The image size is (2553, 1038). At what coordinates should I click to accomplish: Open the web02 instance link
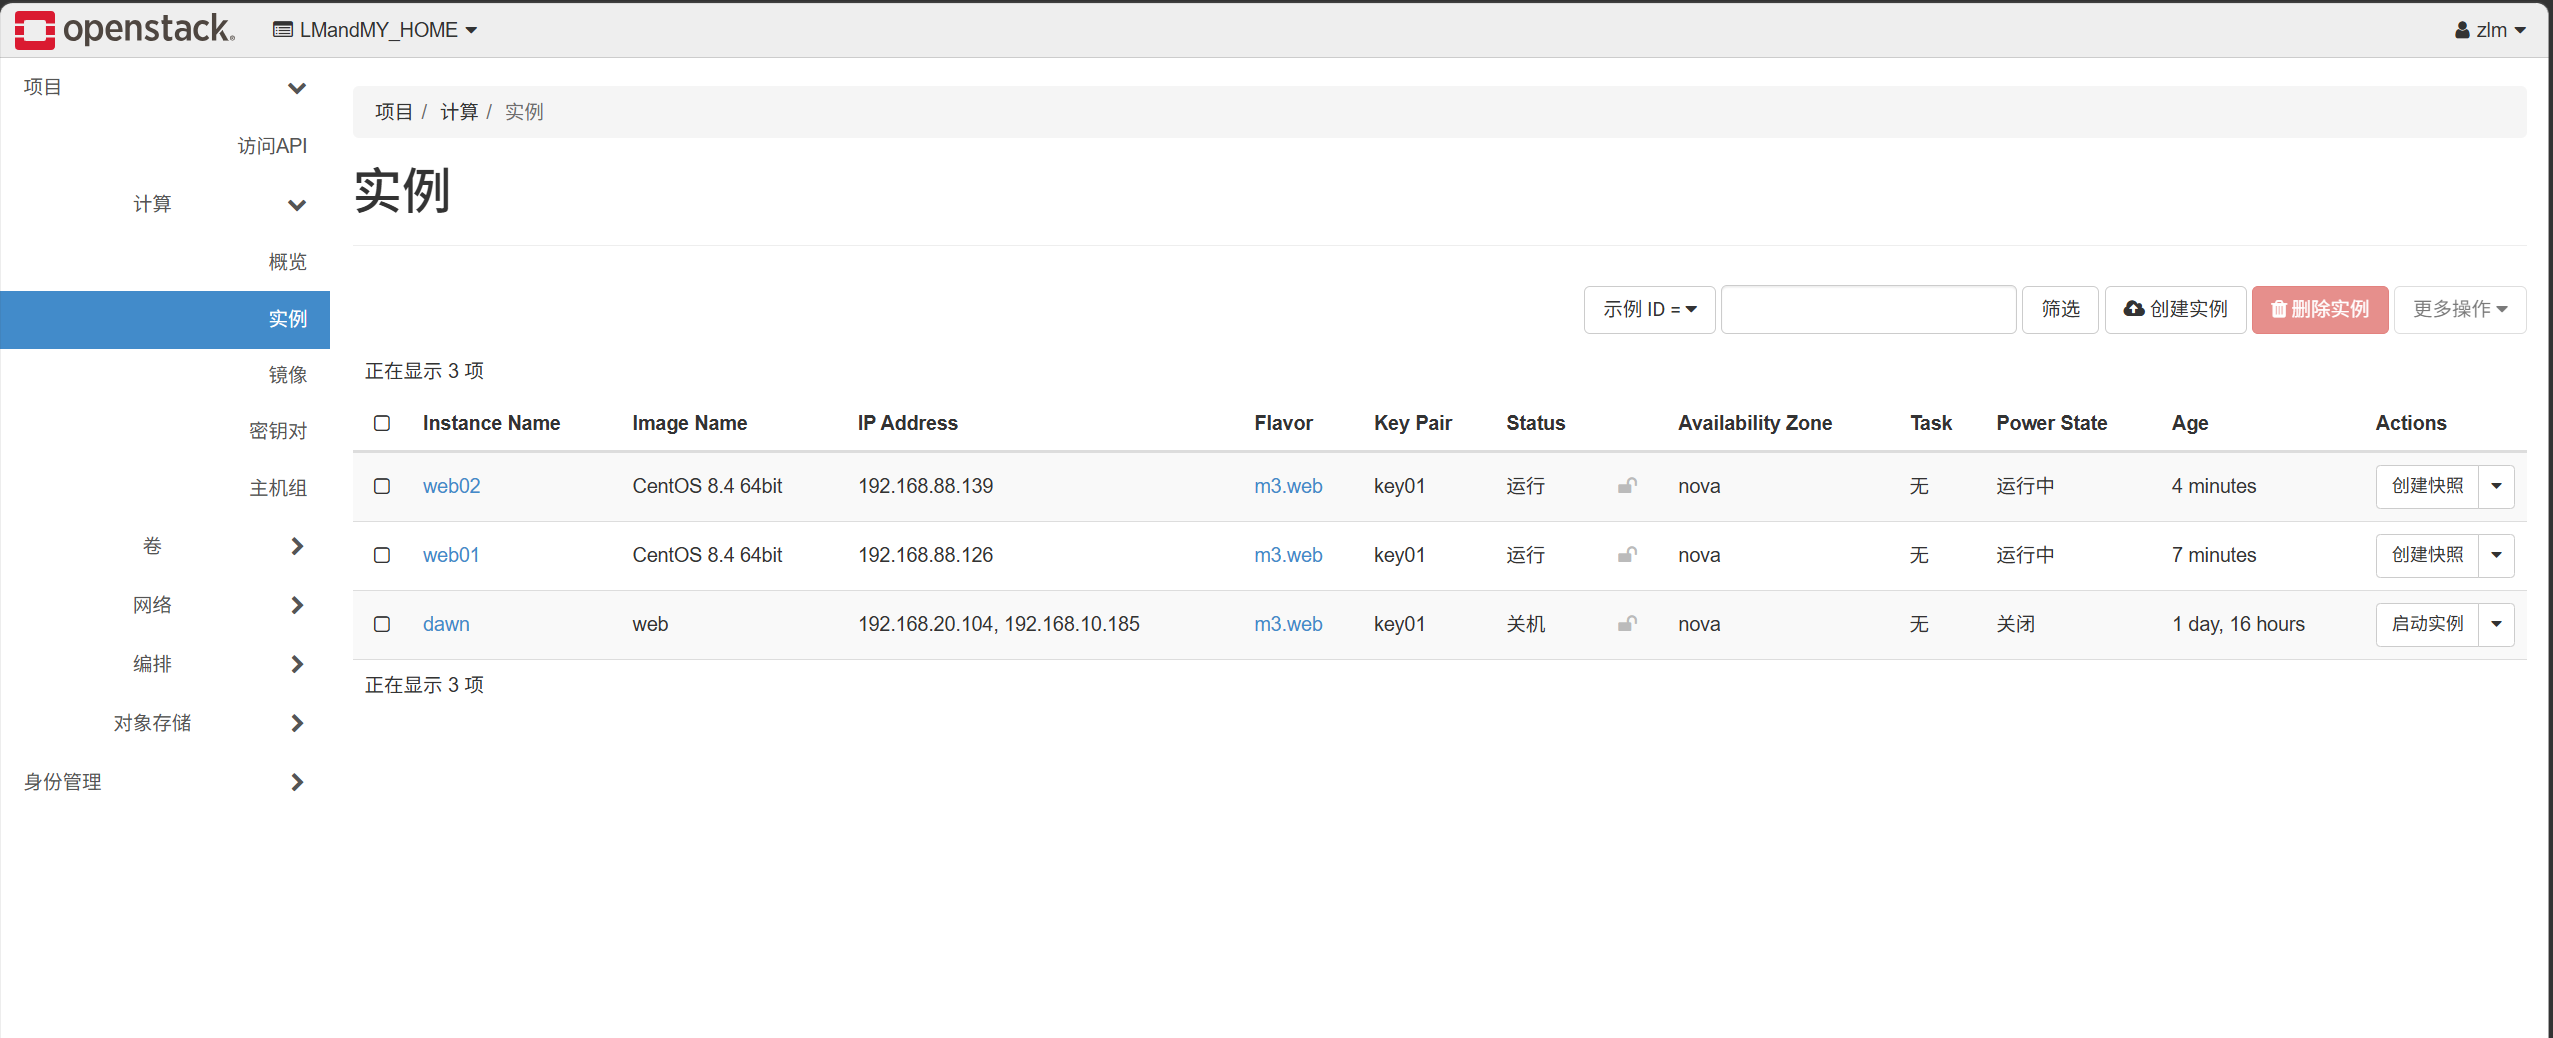point(451,486)
